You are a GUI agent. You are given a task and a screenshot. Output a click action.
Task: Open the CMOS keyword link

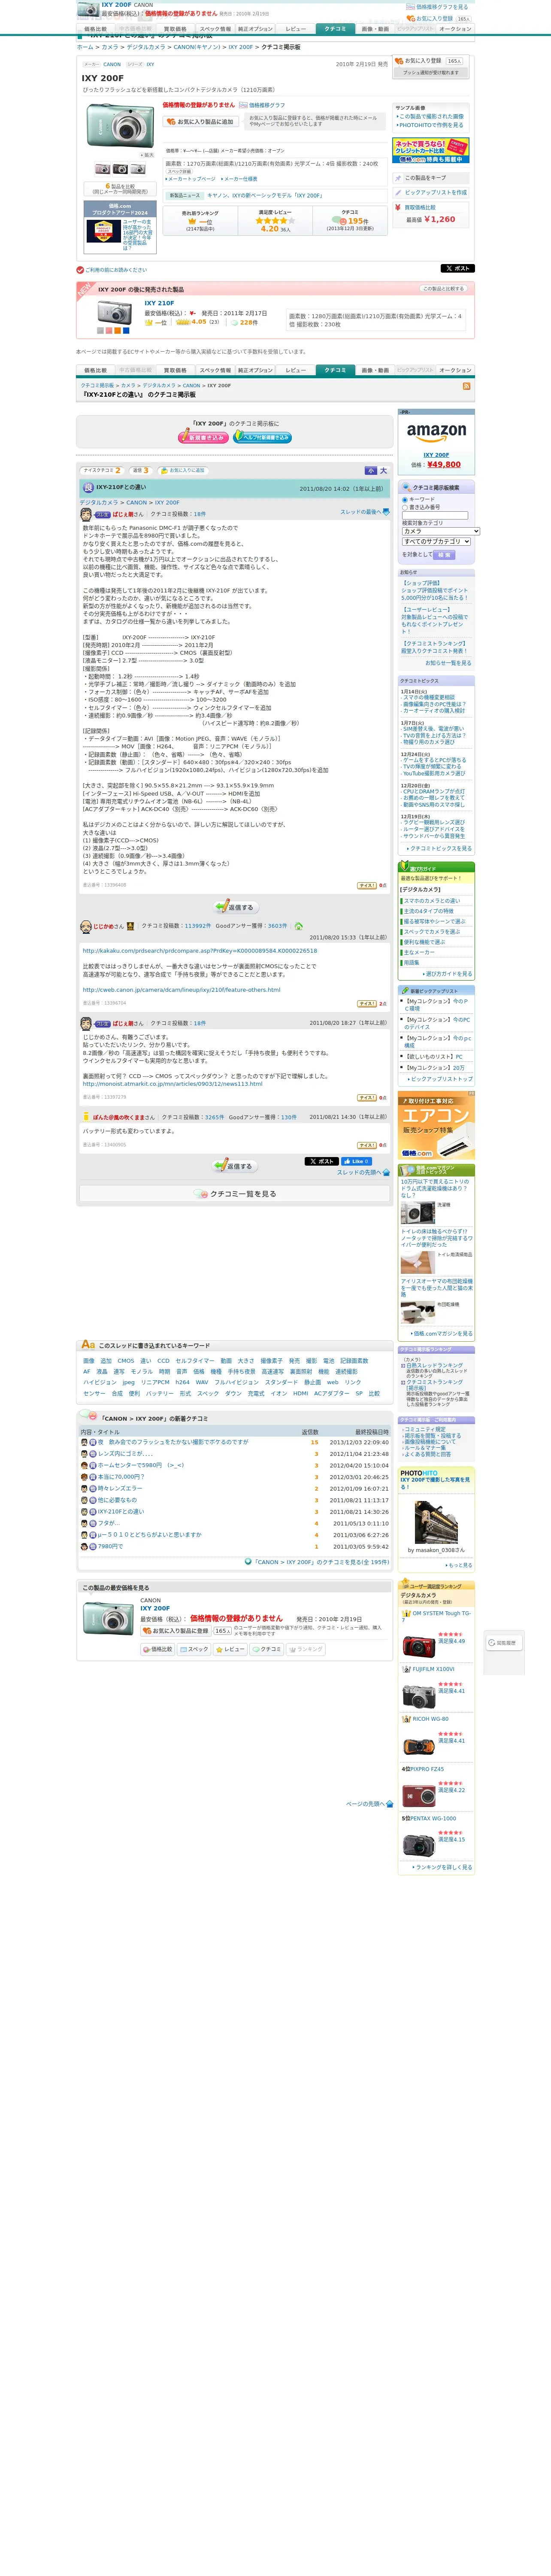click(x=126, y=1360)
